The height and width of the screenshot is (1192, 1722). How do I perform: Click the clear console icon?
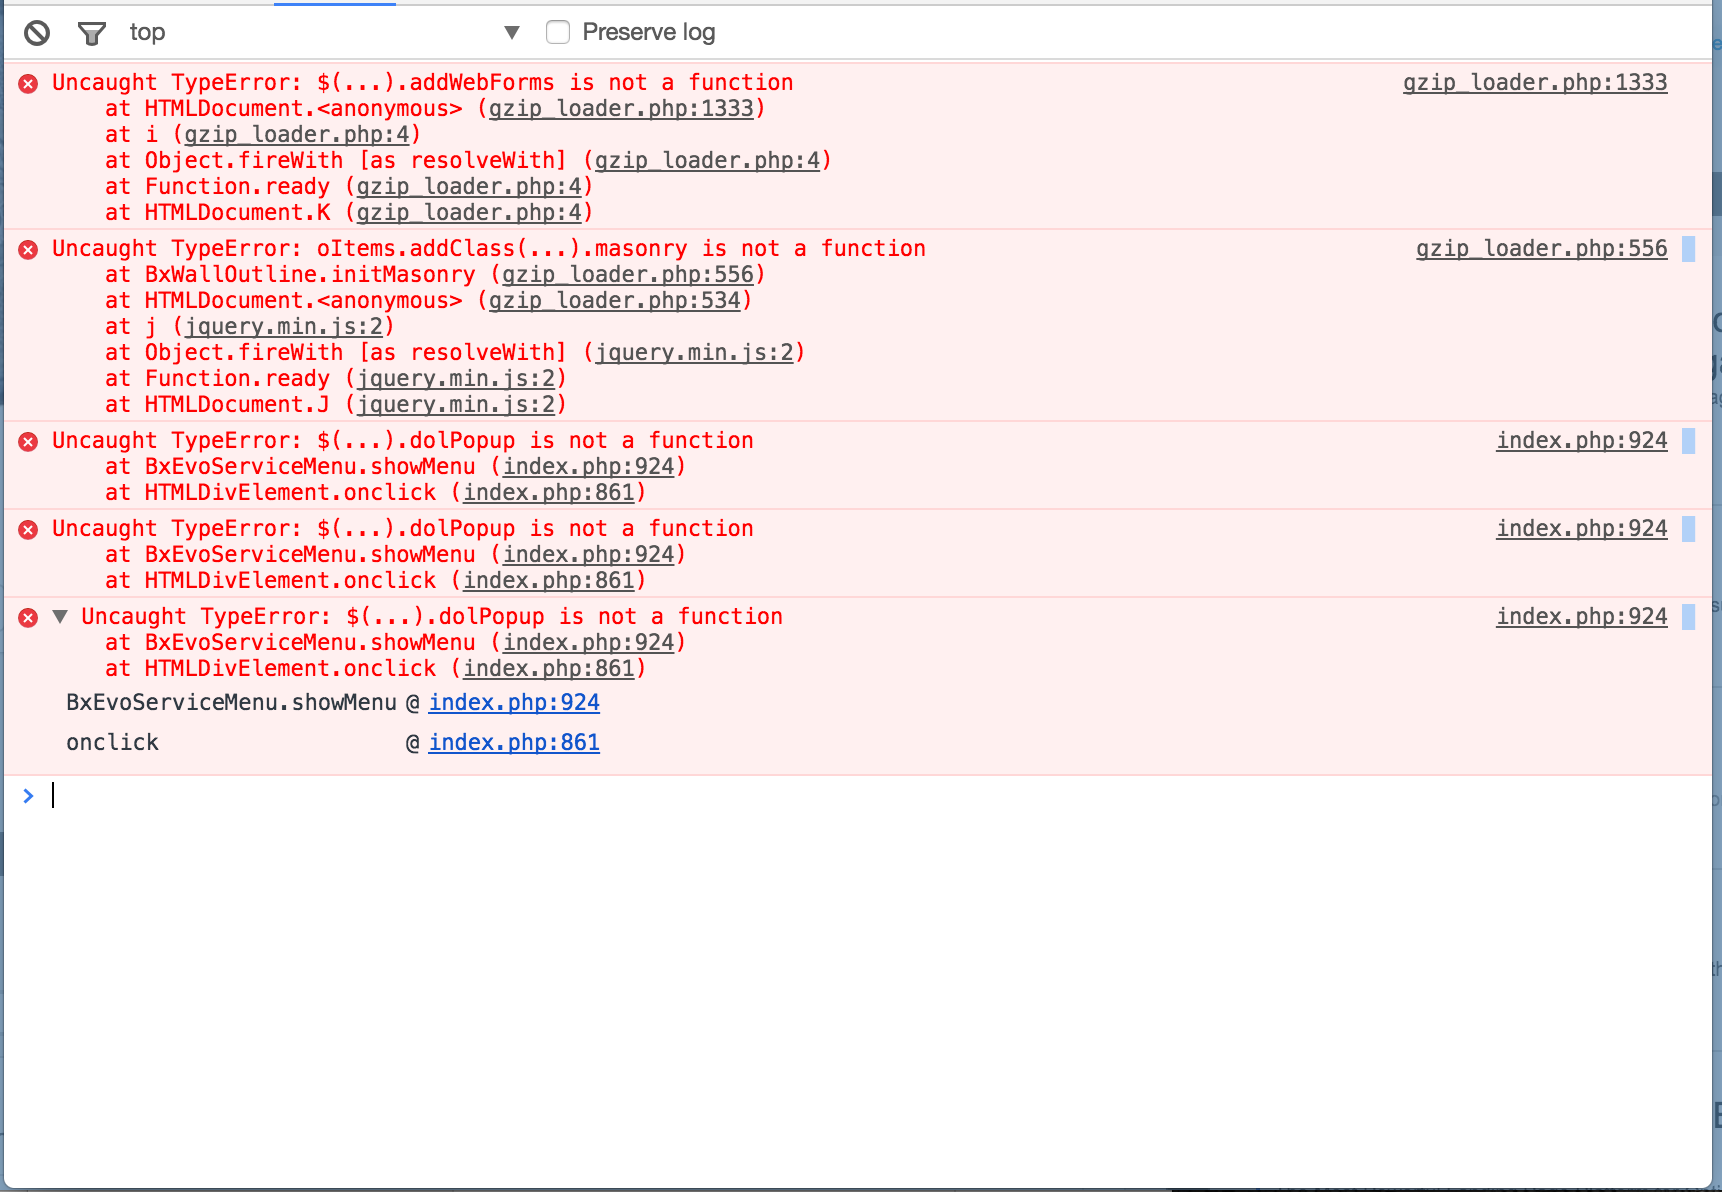[x=37, y=33]
